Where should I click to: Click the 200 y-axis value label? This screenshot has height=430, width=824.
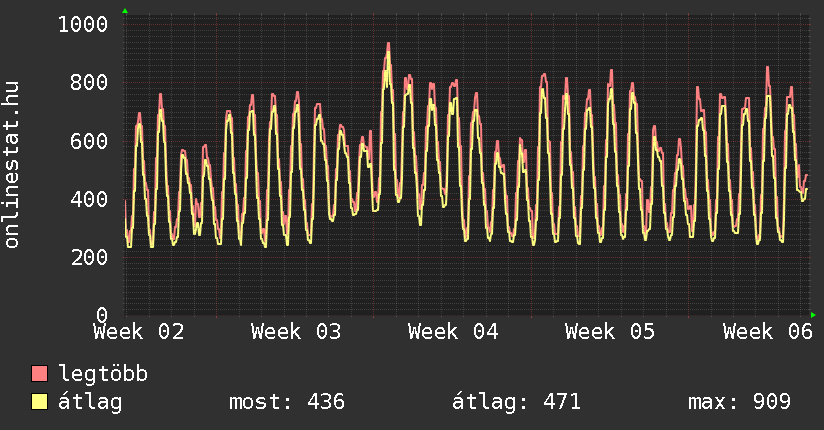(x=89, y=257)
